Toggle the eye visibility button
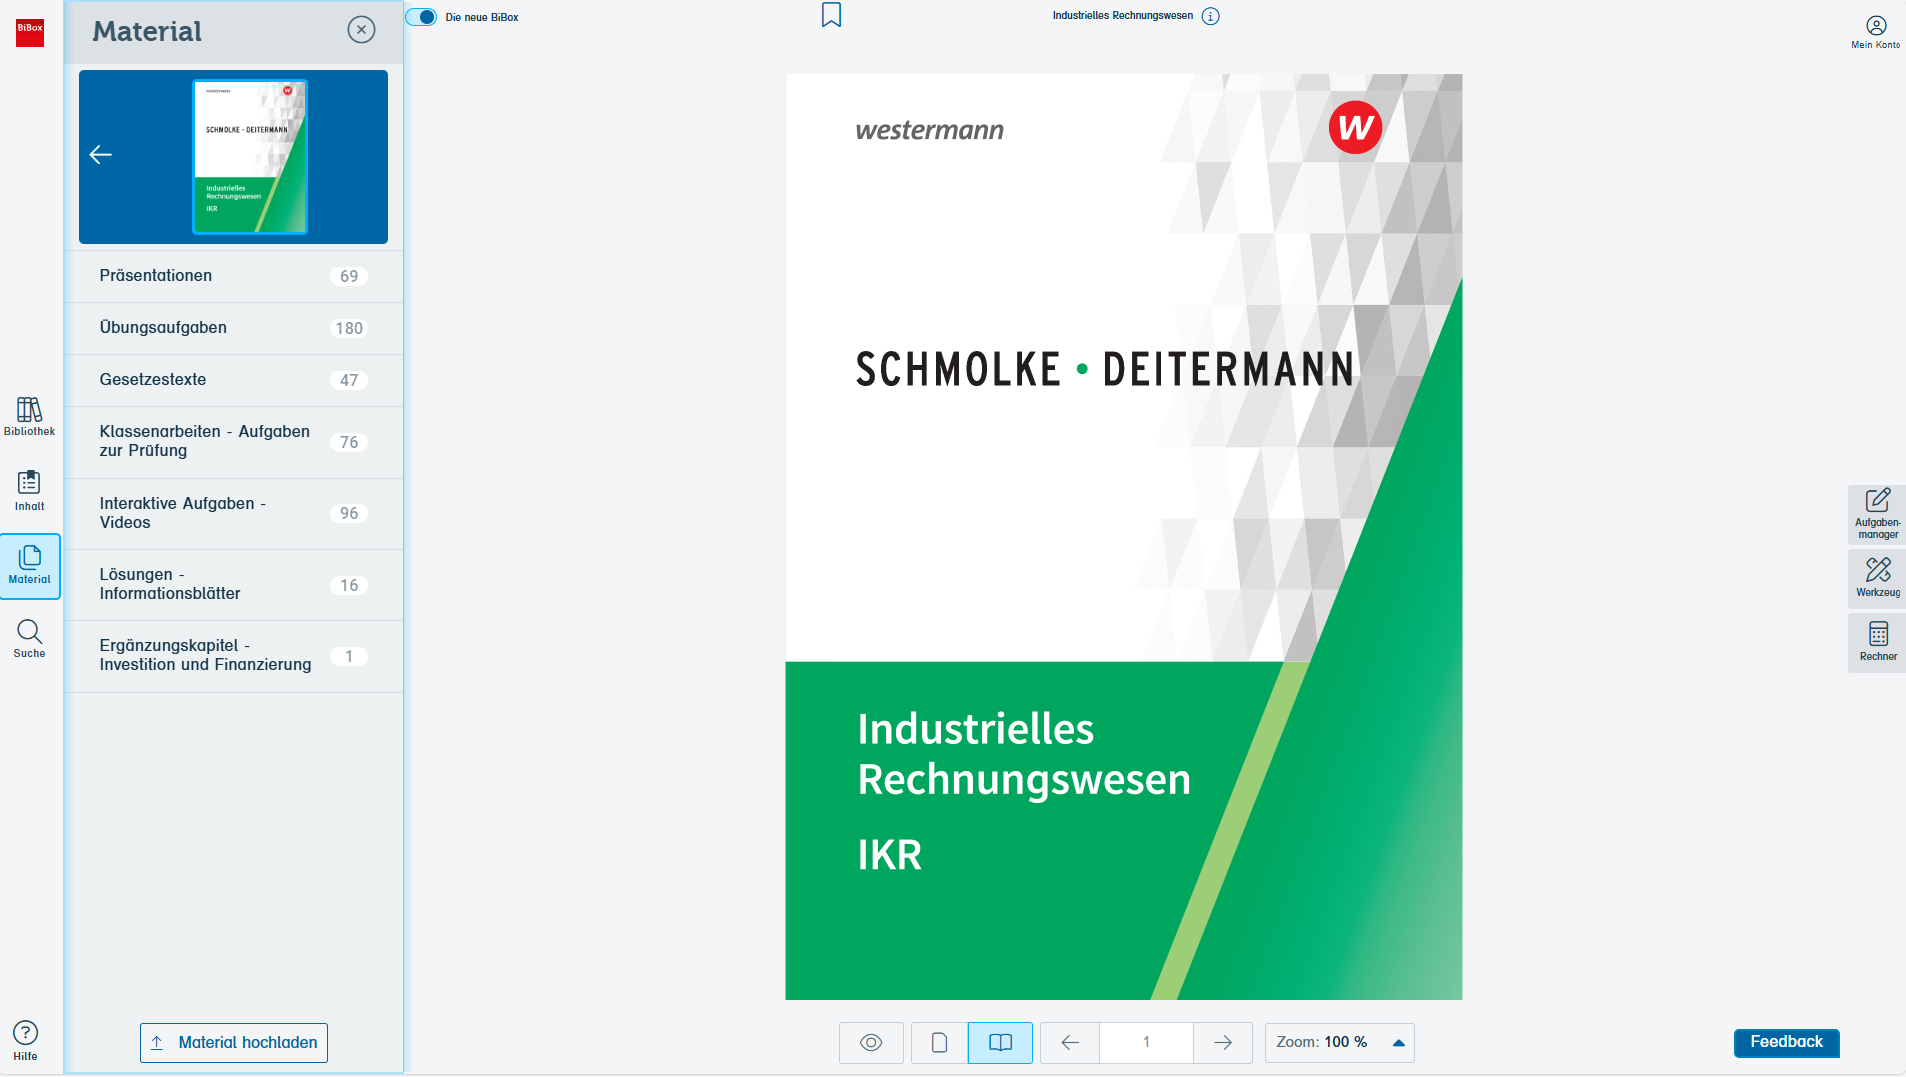The height and width of the screenshot is (1077, 1906). point(871,1043)
